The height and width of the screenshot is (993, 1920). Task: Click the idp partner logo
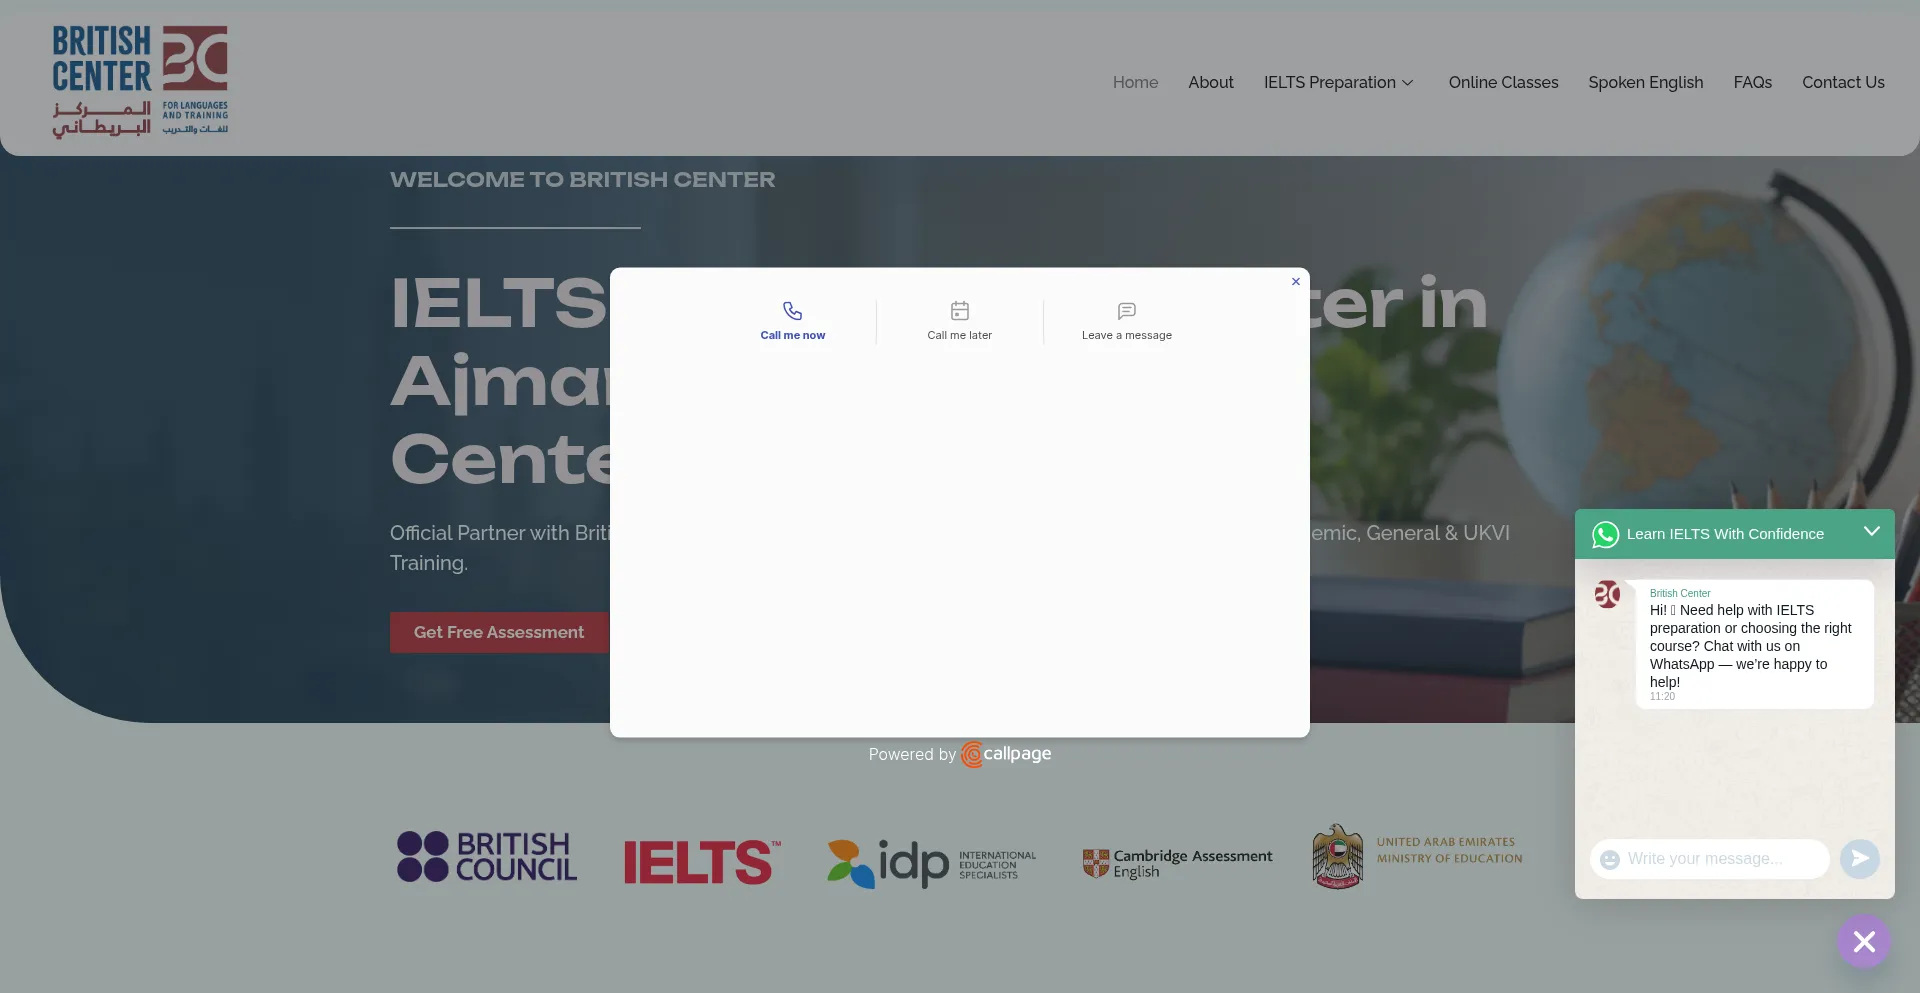pos(932,863)
